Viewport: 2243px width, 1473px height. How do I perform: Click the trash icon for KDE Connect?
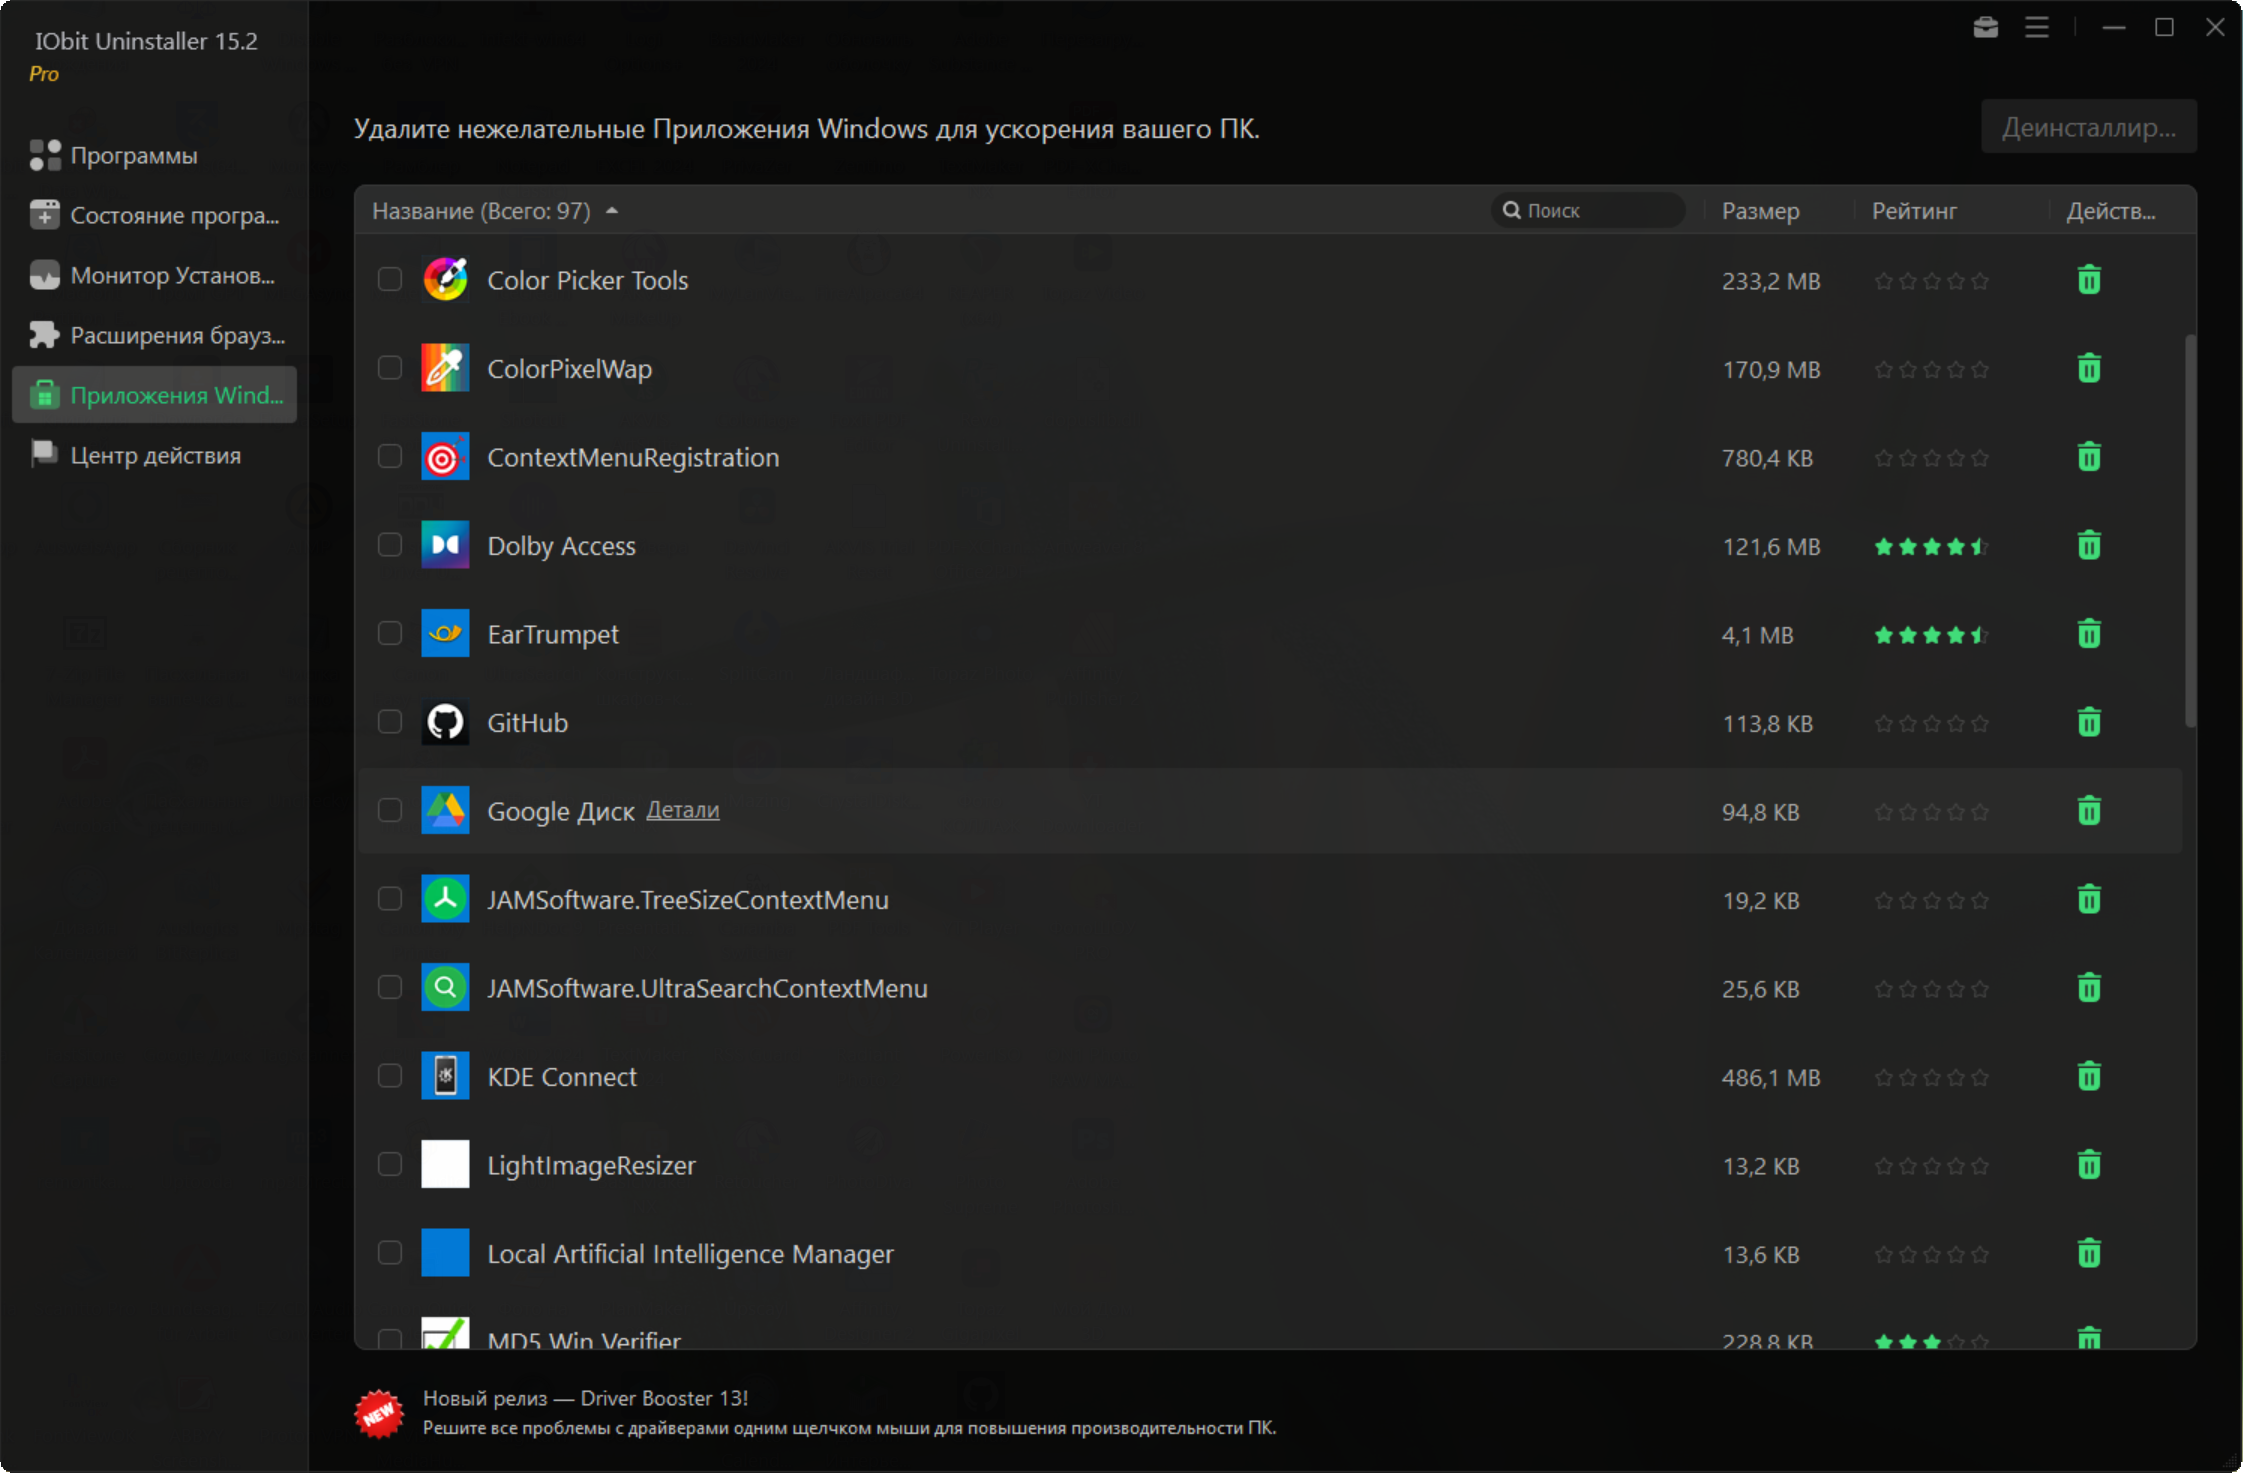(2088, 1077)
